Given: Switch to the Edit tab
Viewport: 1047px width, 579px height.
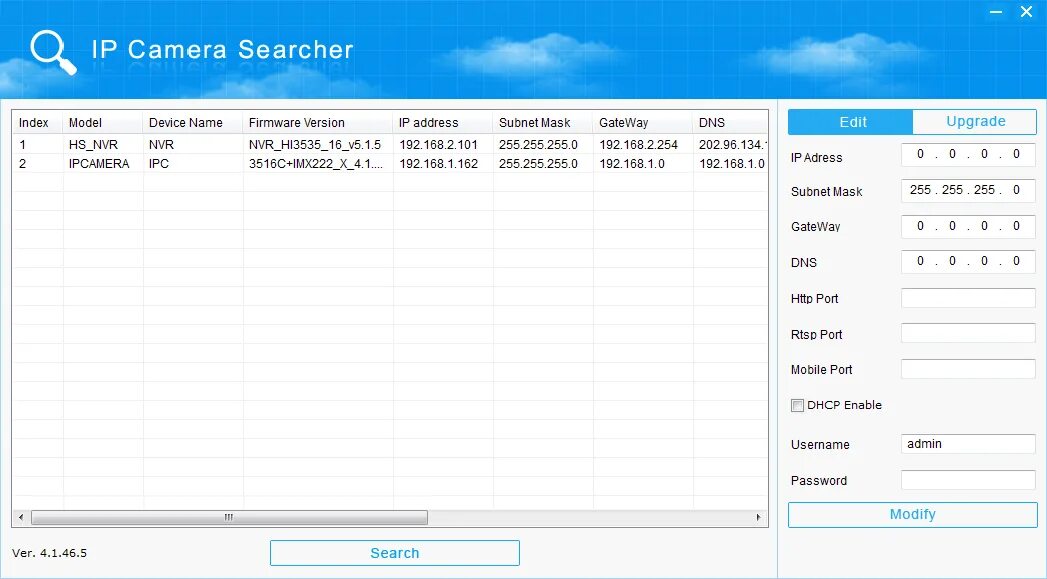Looking at the screenshot, I should [851, 122].
